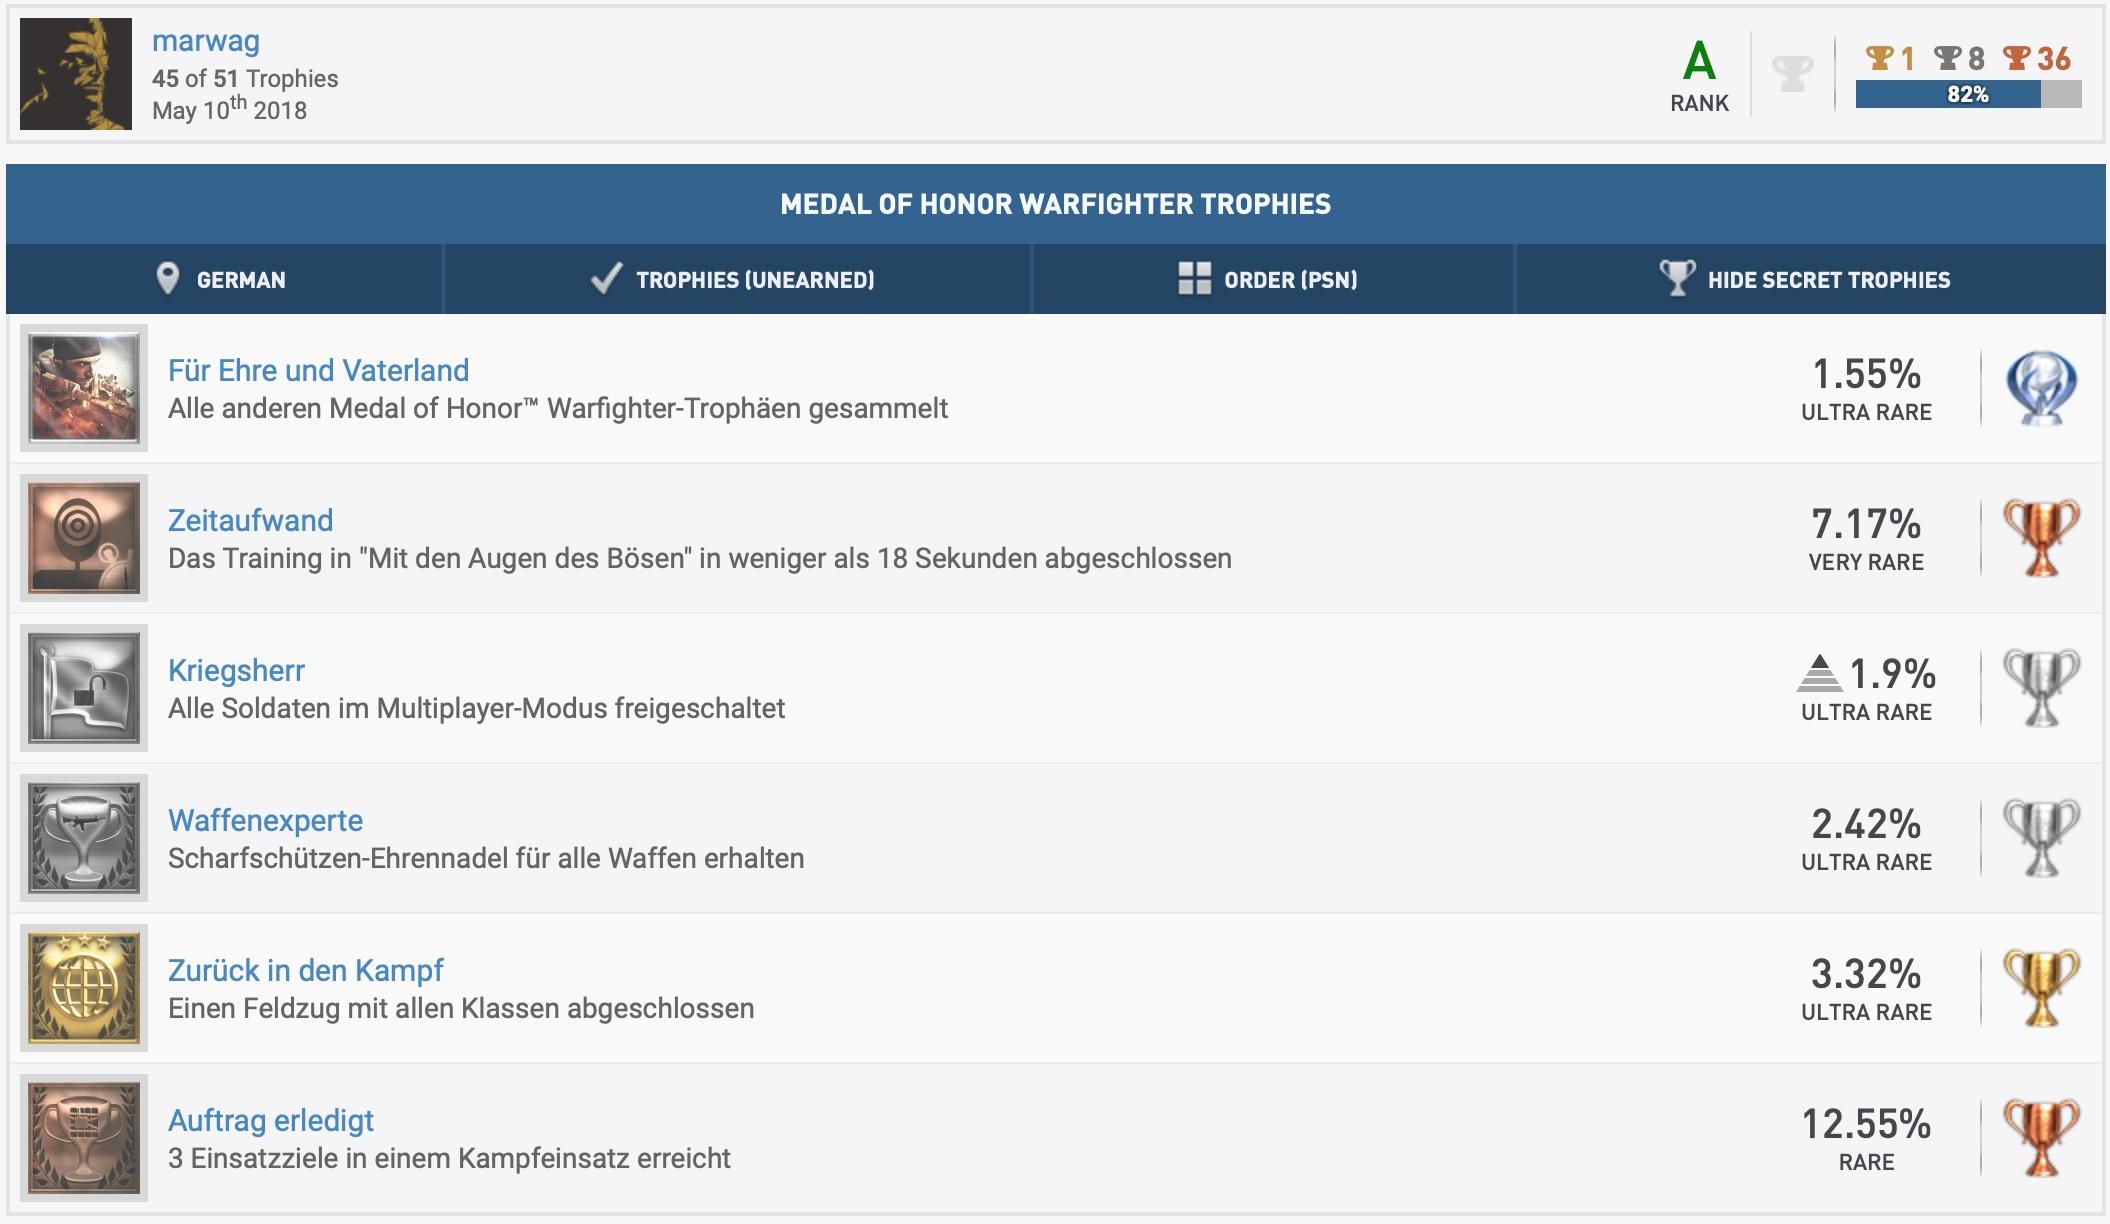The width and height of the screenshot is (2110, 1224).
Task: Toggle Hide Secret Trophies option
Action: (x=1808, y=280)
